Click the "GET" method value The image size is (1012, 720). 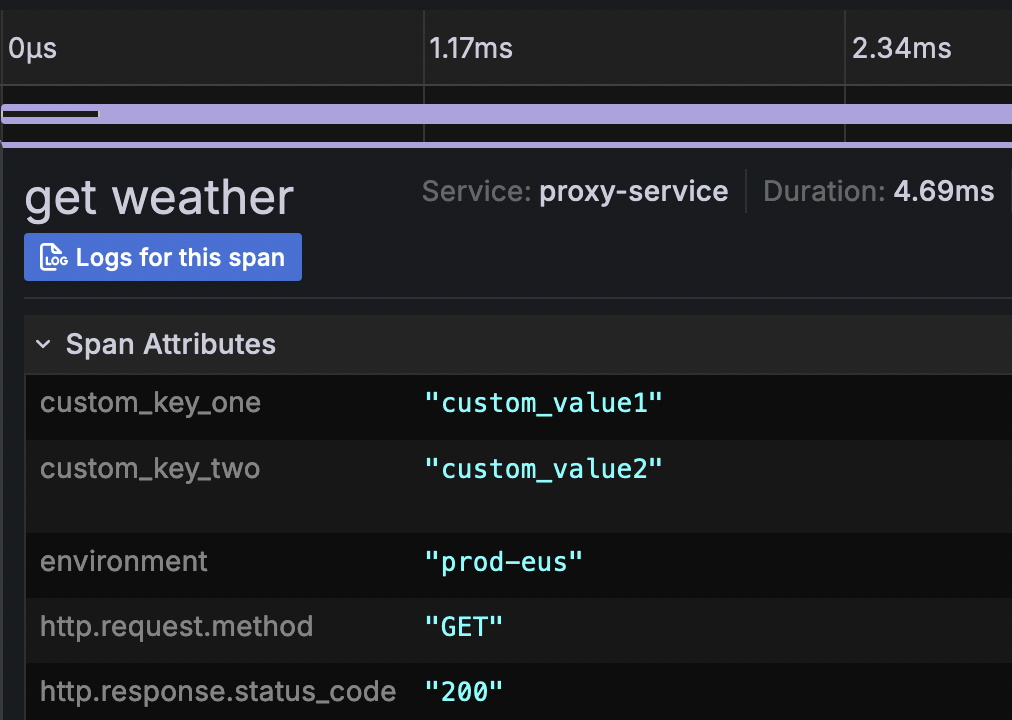click(464, 627)
